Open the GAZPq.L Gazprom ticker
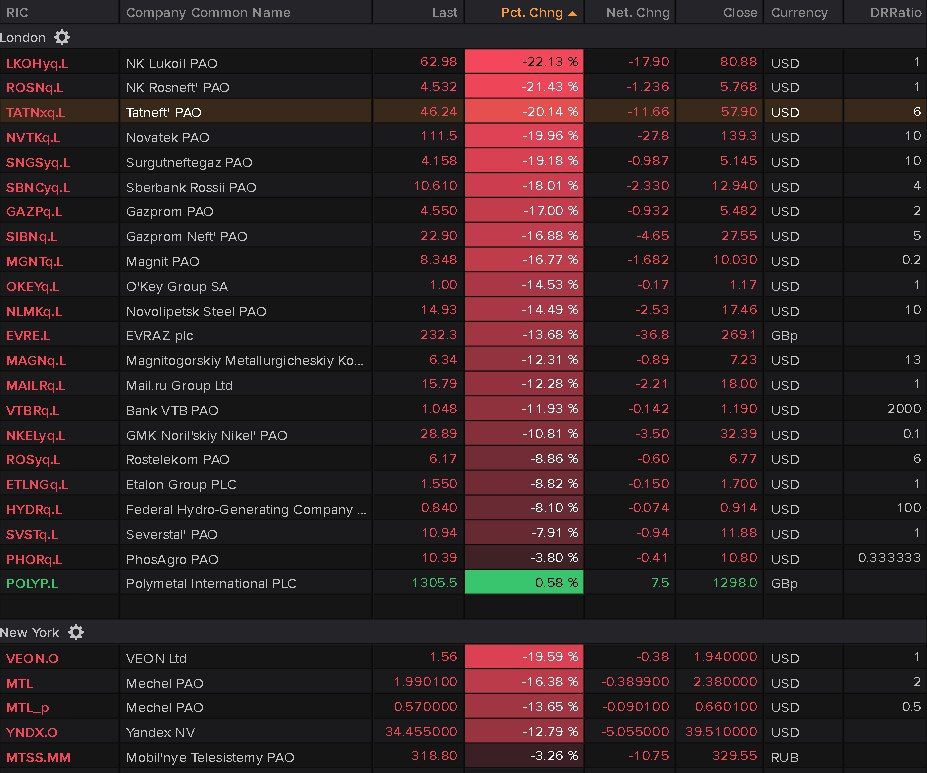Viewport: 927px width, 773px height. click(x=34, y=211)
